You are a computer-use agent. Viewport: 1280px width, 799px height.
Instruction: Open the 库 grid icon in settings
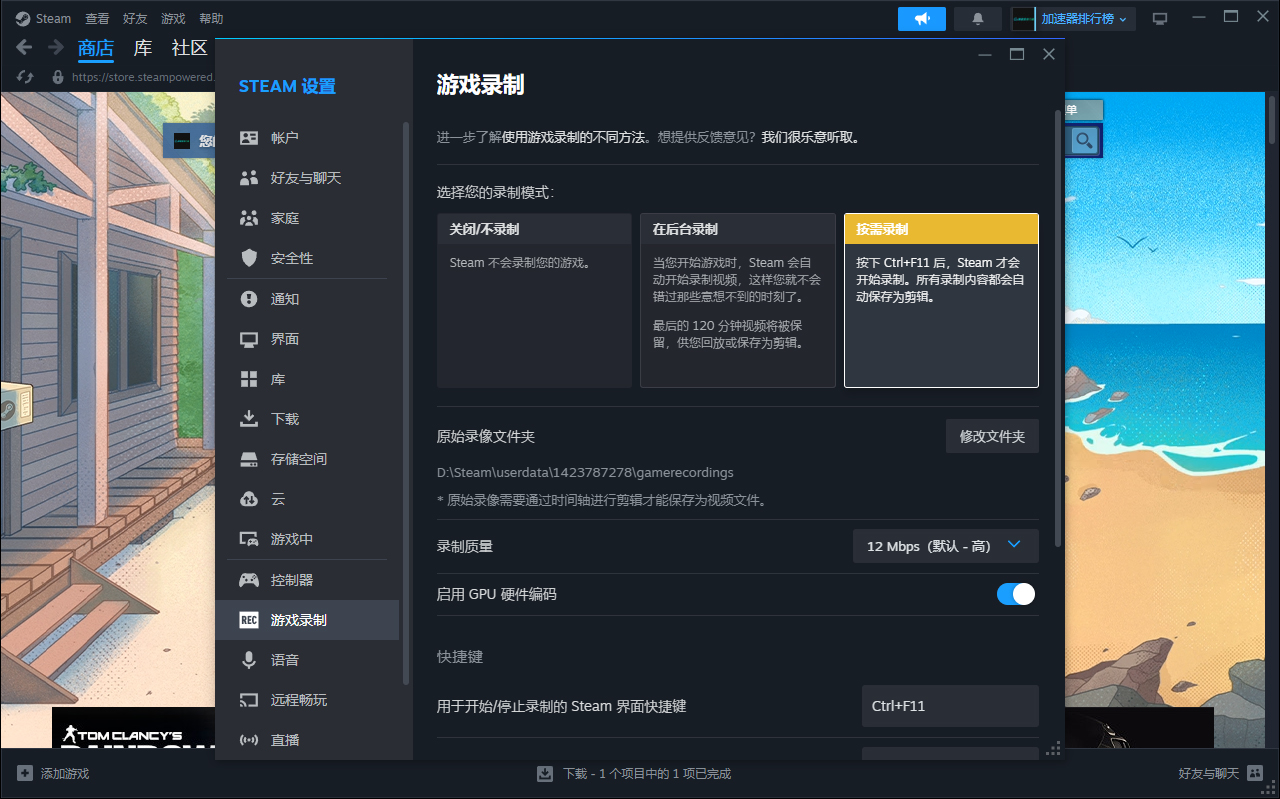tap(249, 380)
